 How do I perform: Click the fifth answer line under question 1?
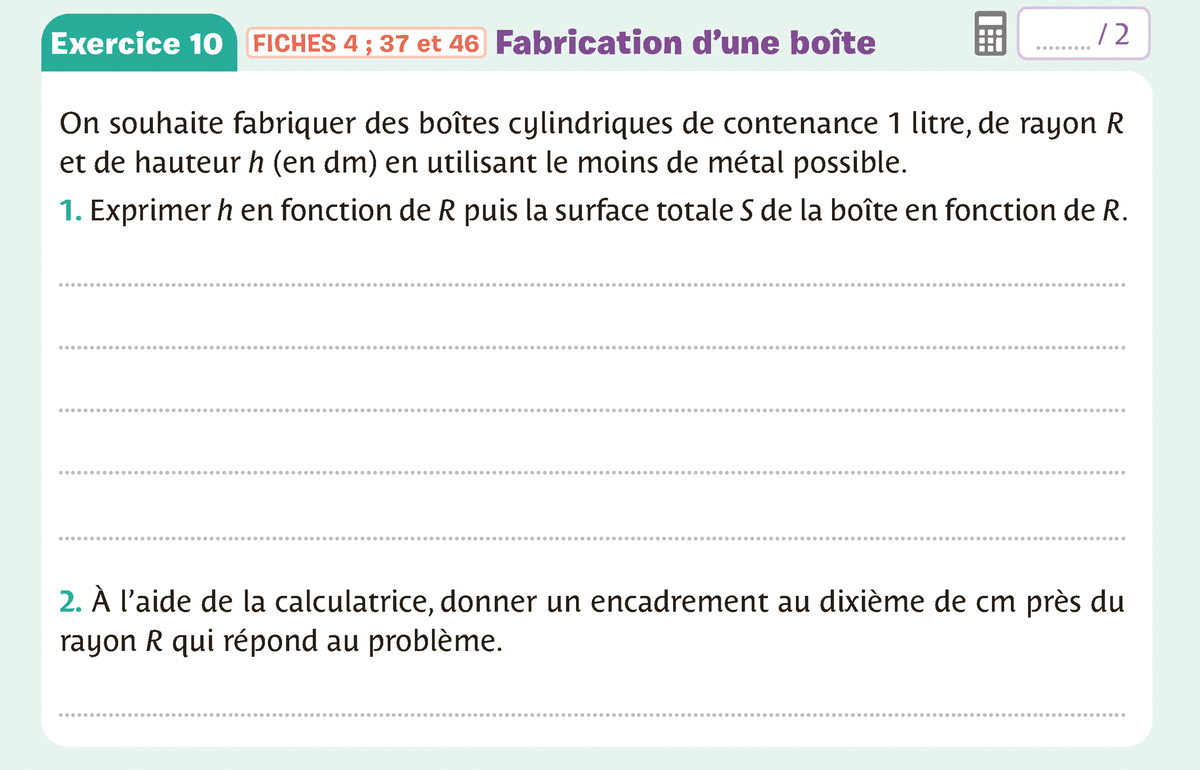click(592, 536)
